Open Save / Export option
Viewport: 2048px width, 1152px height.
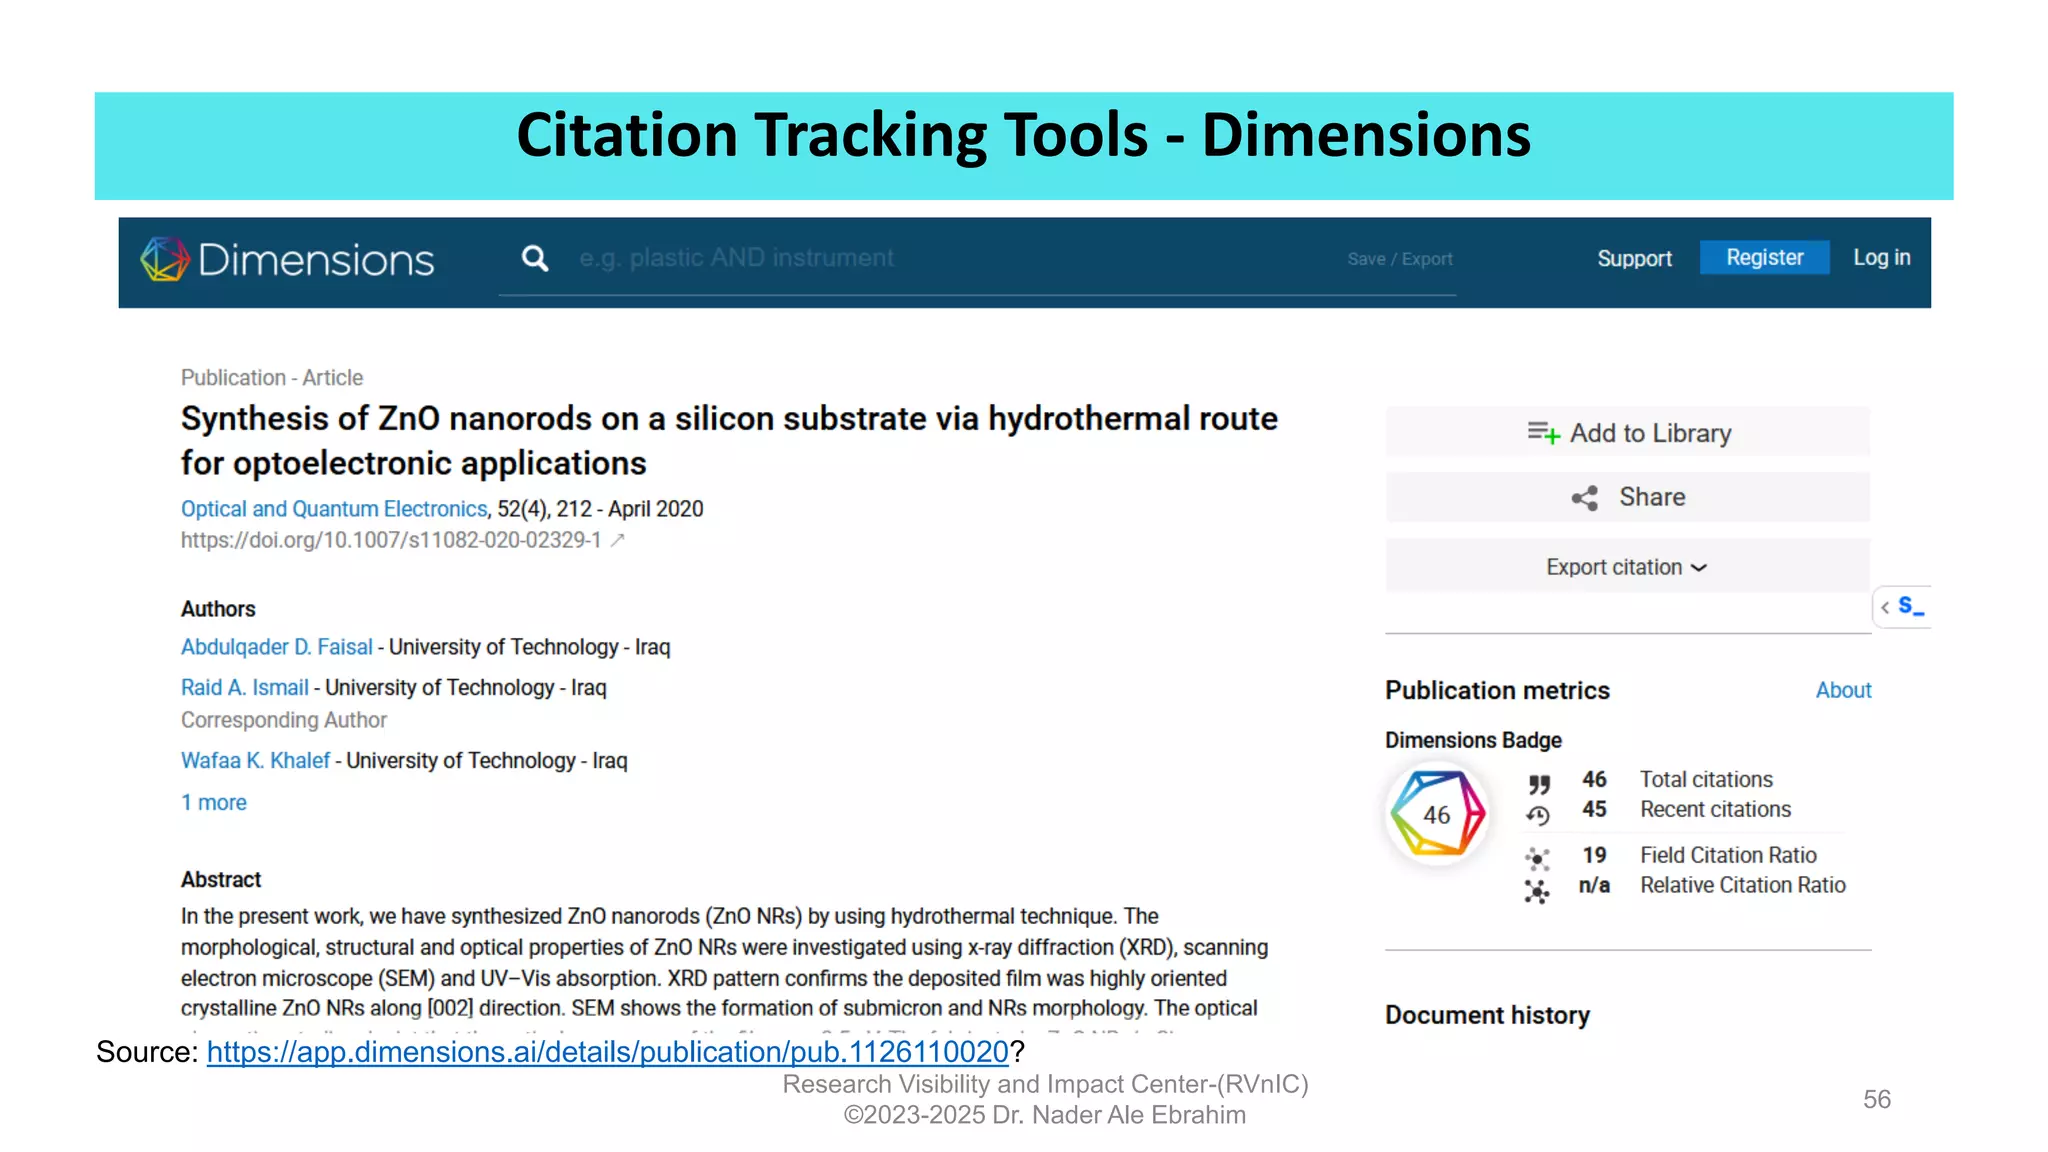pyautogui.click(x=1399, y=259)
